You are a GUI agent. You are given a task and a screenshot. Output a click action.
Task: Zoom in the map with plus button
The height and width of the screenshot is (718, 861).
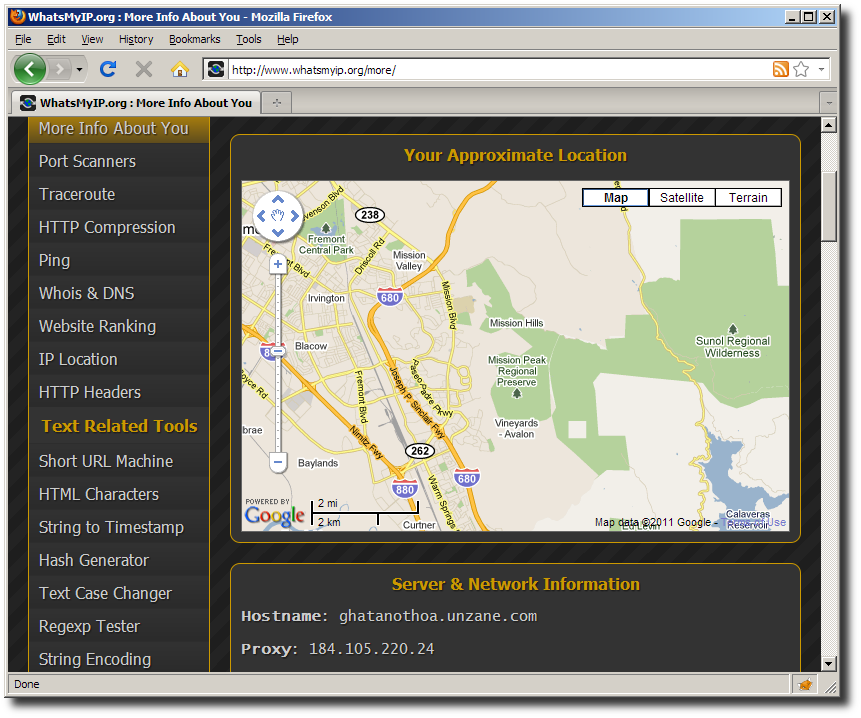coord(278,264)
